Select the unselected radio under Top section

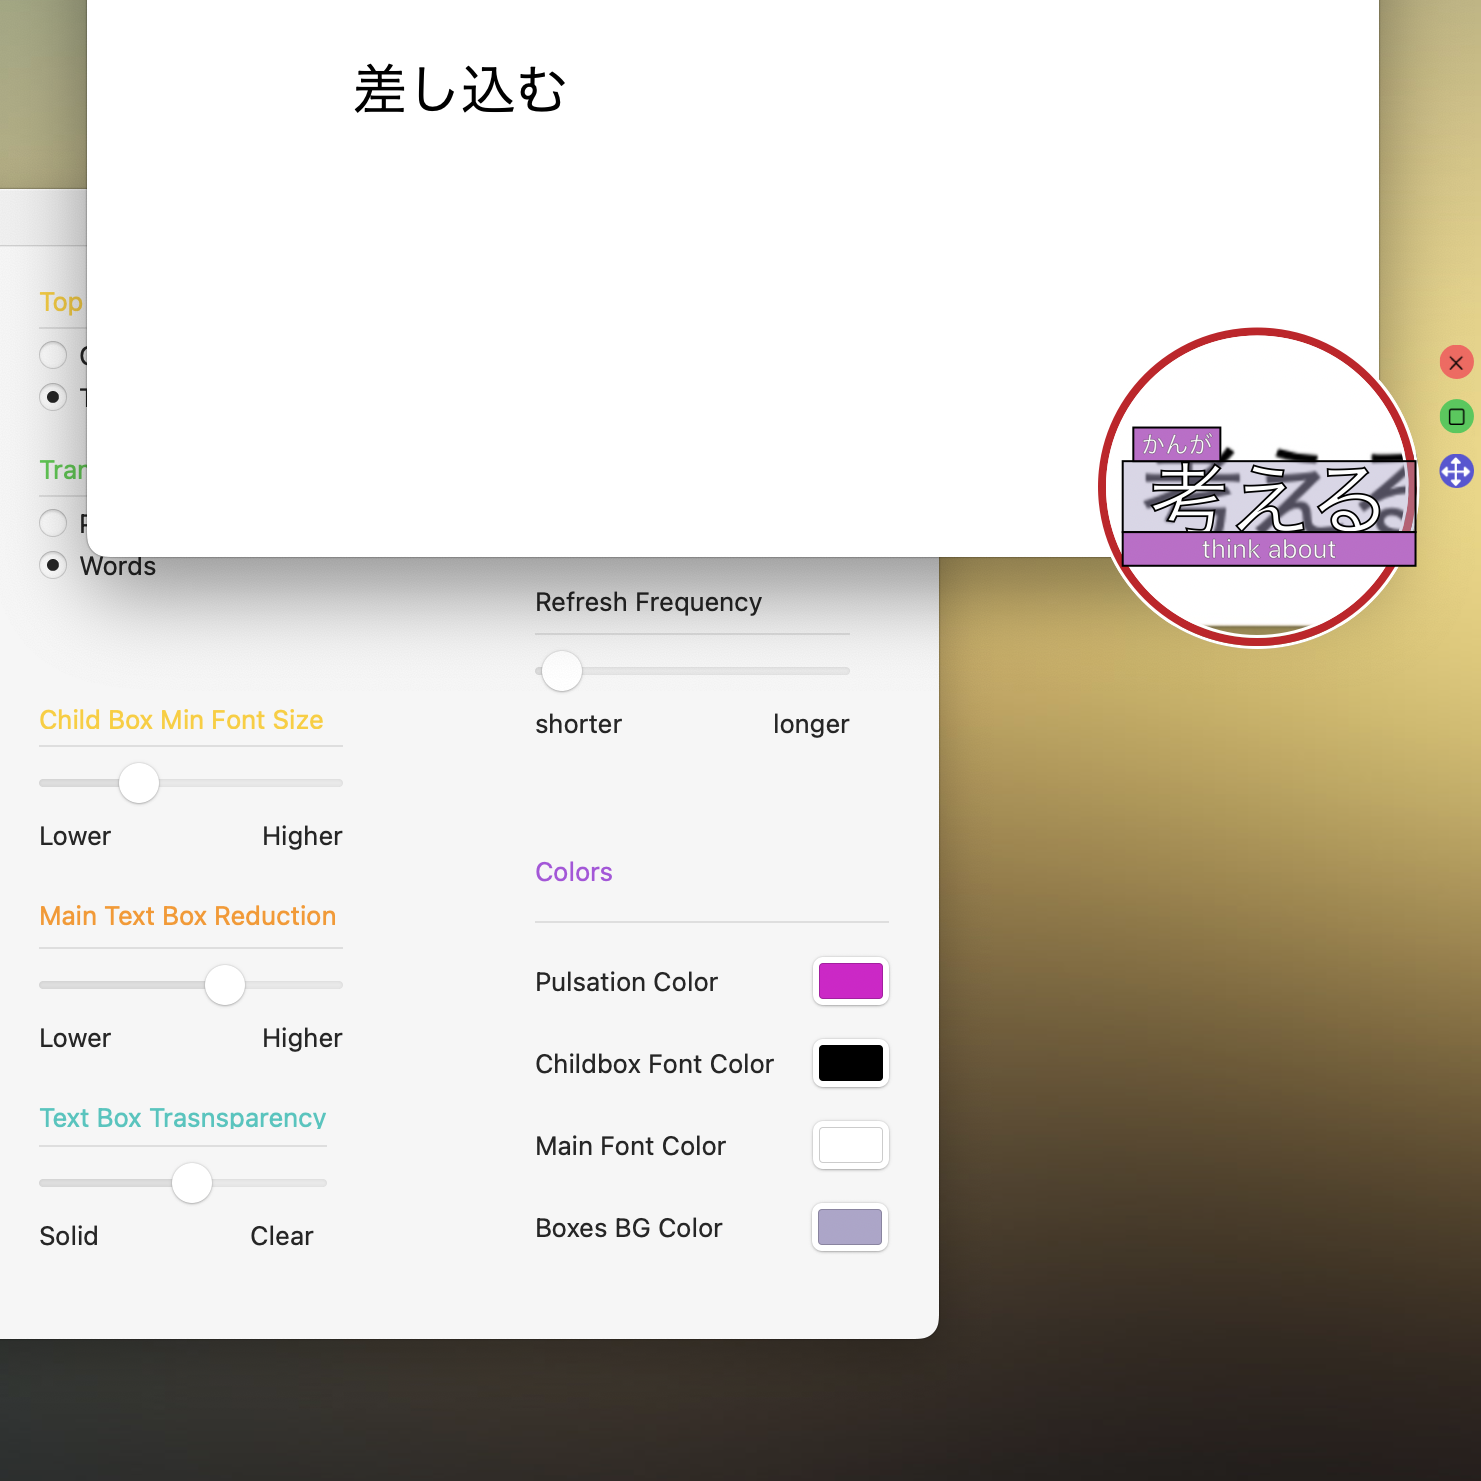point(53,355)
